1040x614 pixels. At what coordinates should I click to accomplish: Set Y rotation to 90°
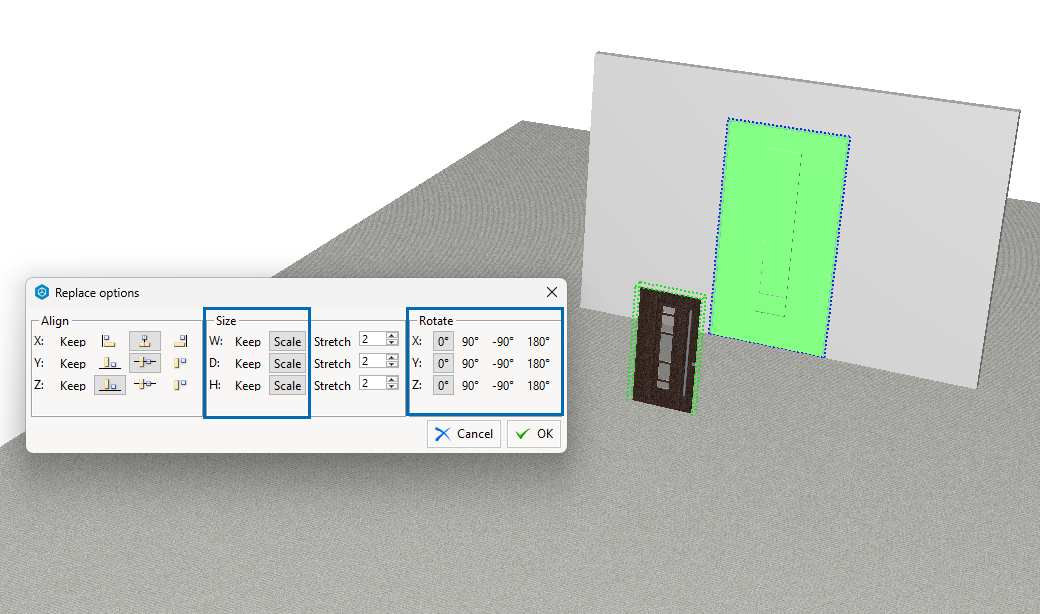[470, 363]
